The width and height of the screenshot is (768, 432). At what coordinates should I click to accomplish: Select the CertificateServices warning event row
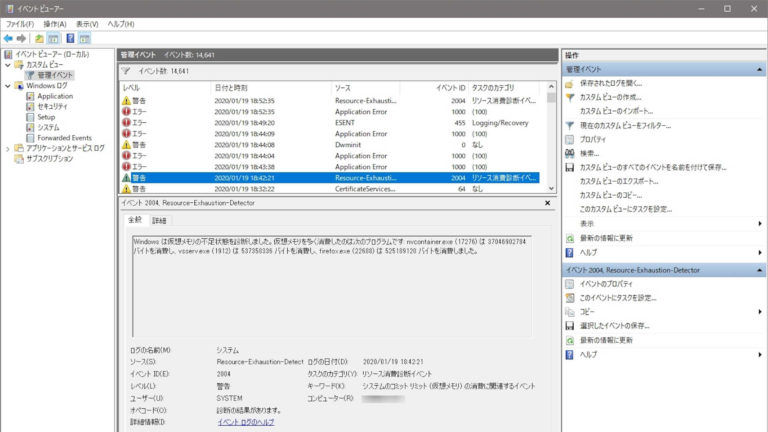[x=330, y=189]
